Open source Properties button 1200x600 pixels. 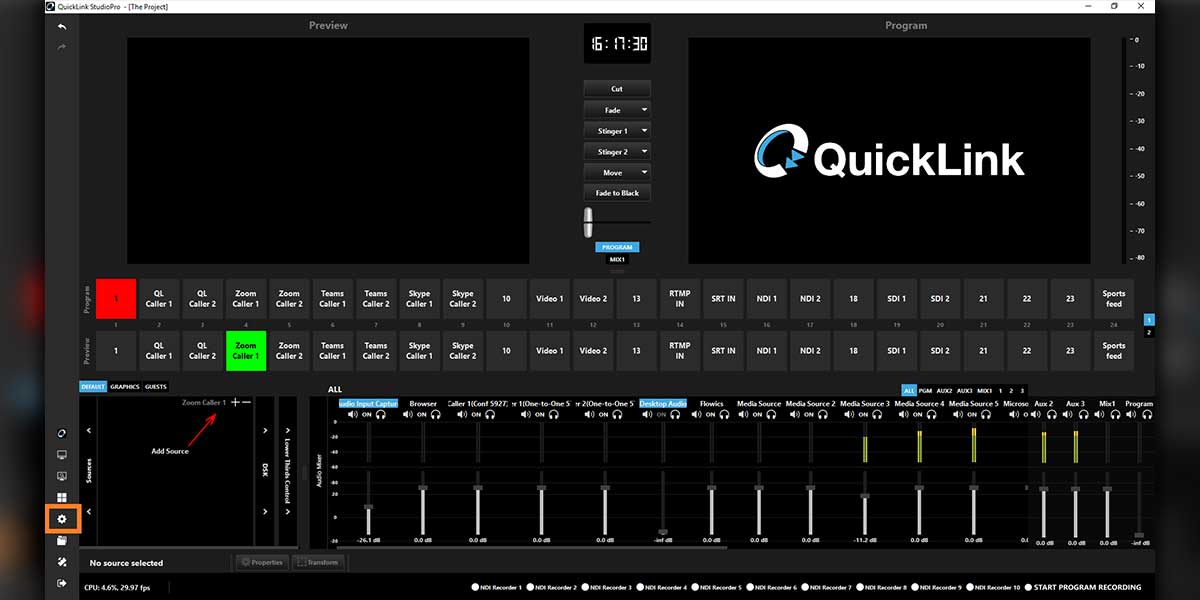pyautogui.click(x=263, y=562)
